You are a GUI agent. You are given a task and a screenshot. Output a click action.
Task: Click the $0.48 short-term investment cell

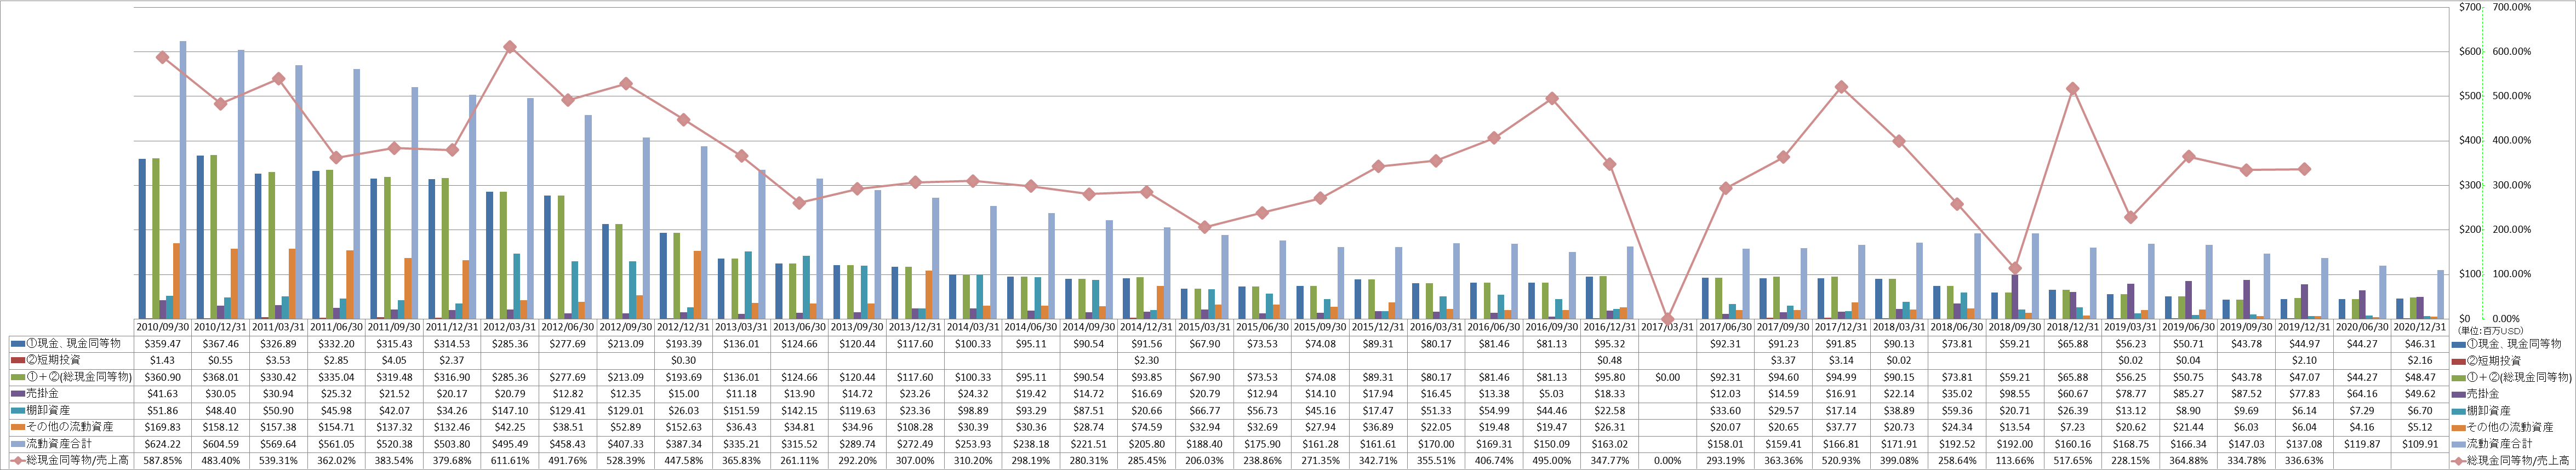click(1609, 360)
